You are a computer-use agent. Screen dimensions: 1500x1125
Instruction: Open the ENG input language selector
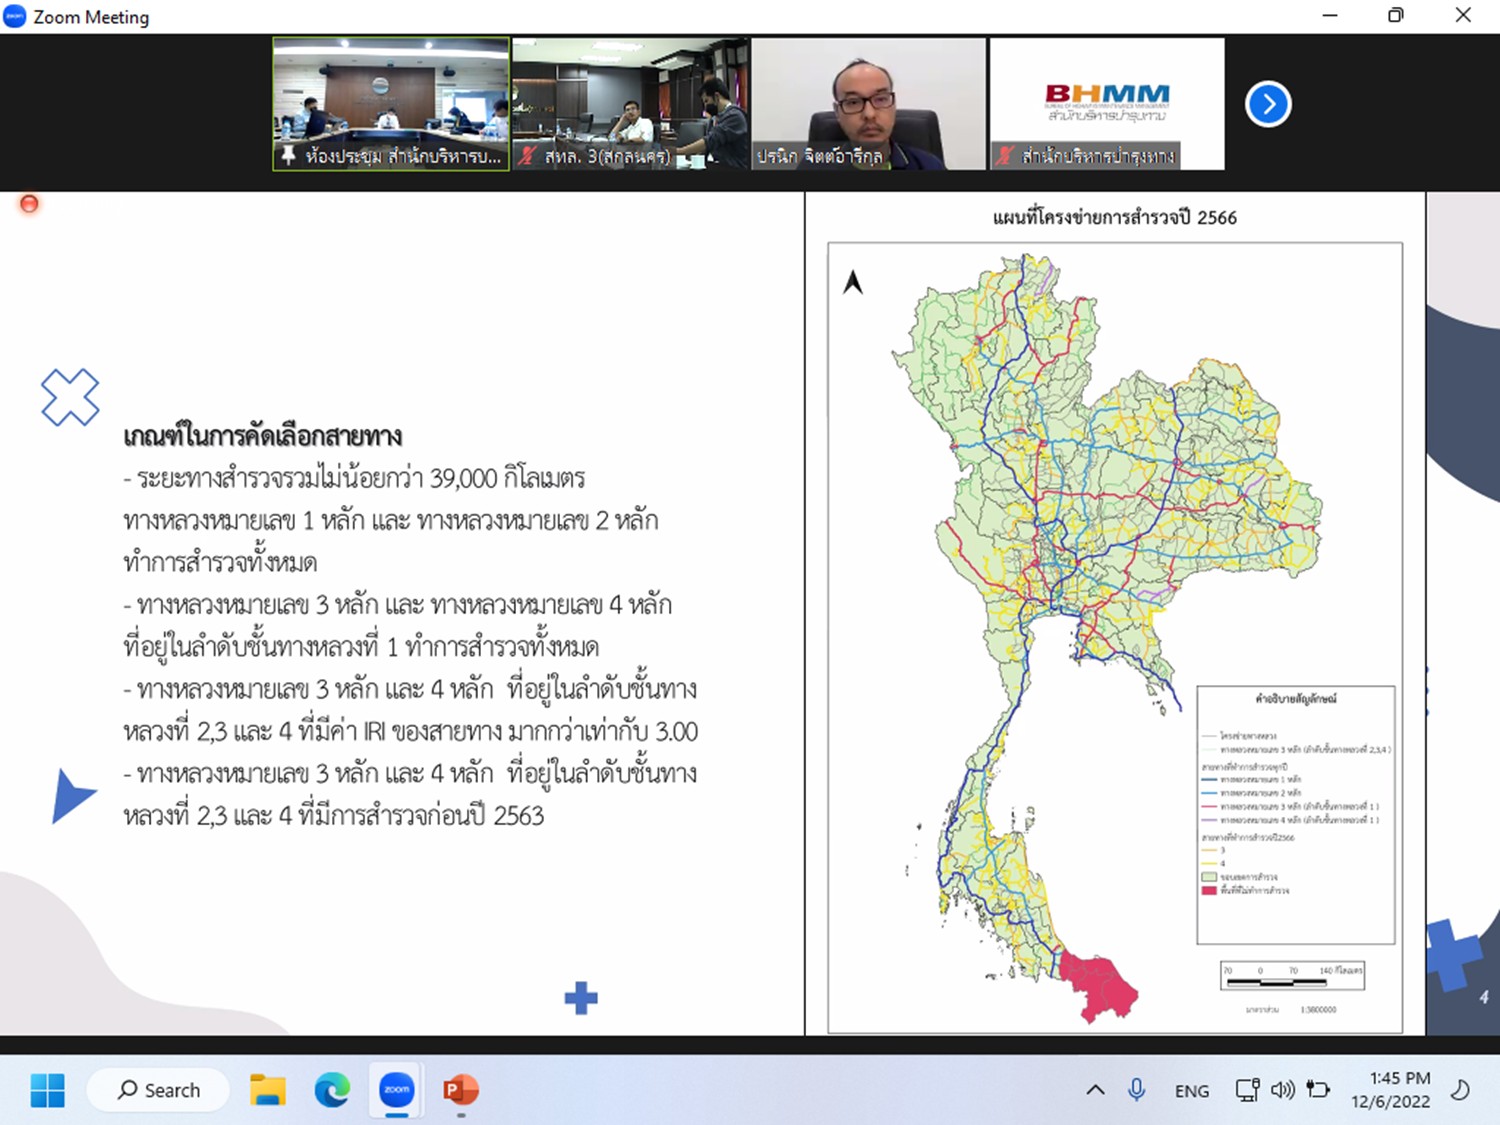1191,1091
